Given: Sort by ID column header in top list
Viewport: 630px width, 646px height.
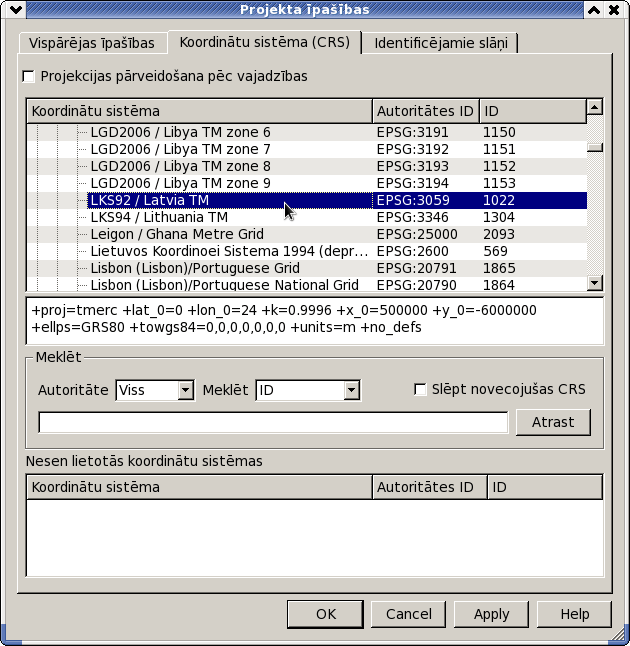Looking at the screenshot, I should (x=533, y=111).
